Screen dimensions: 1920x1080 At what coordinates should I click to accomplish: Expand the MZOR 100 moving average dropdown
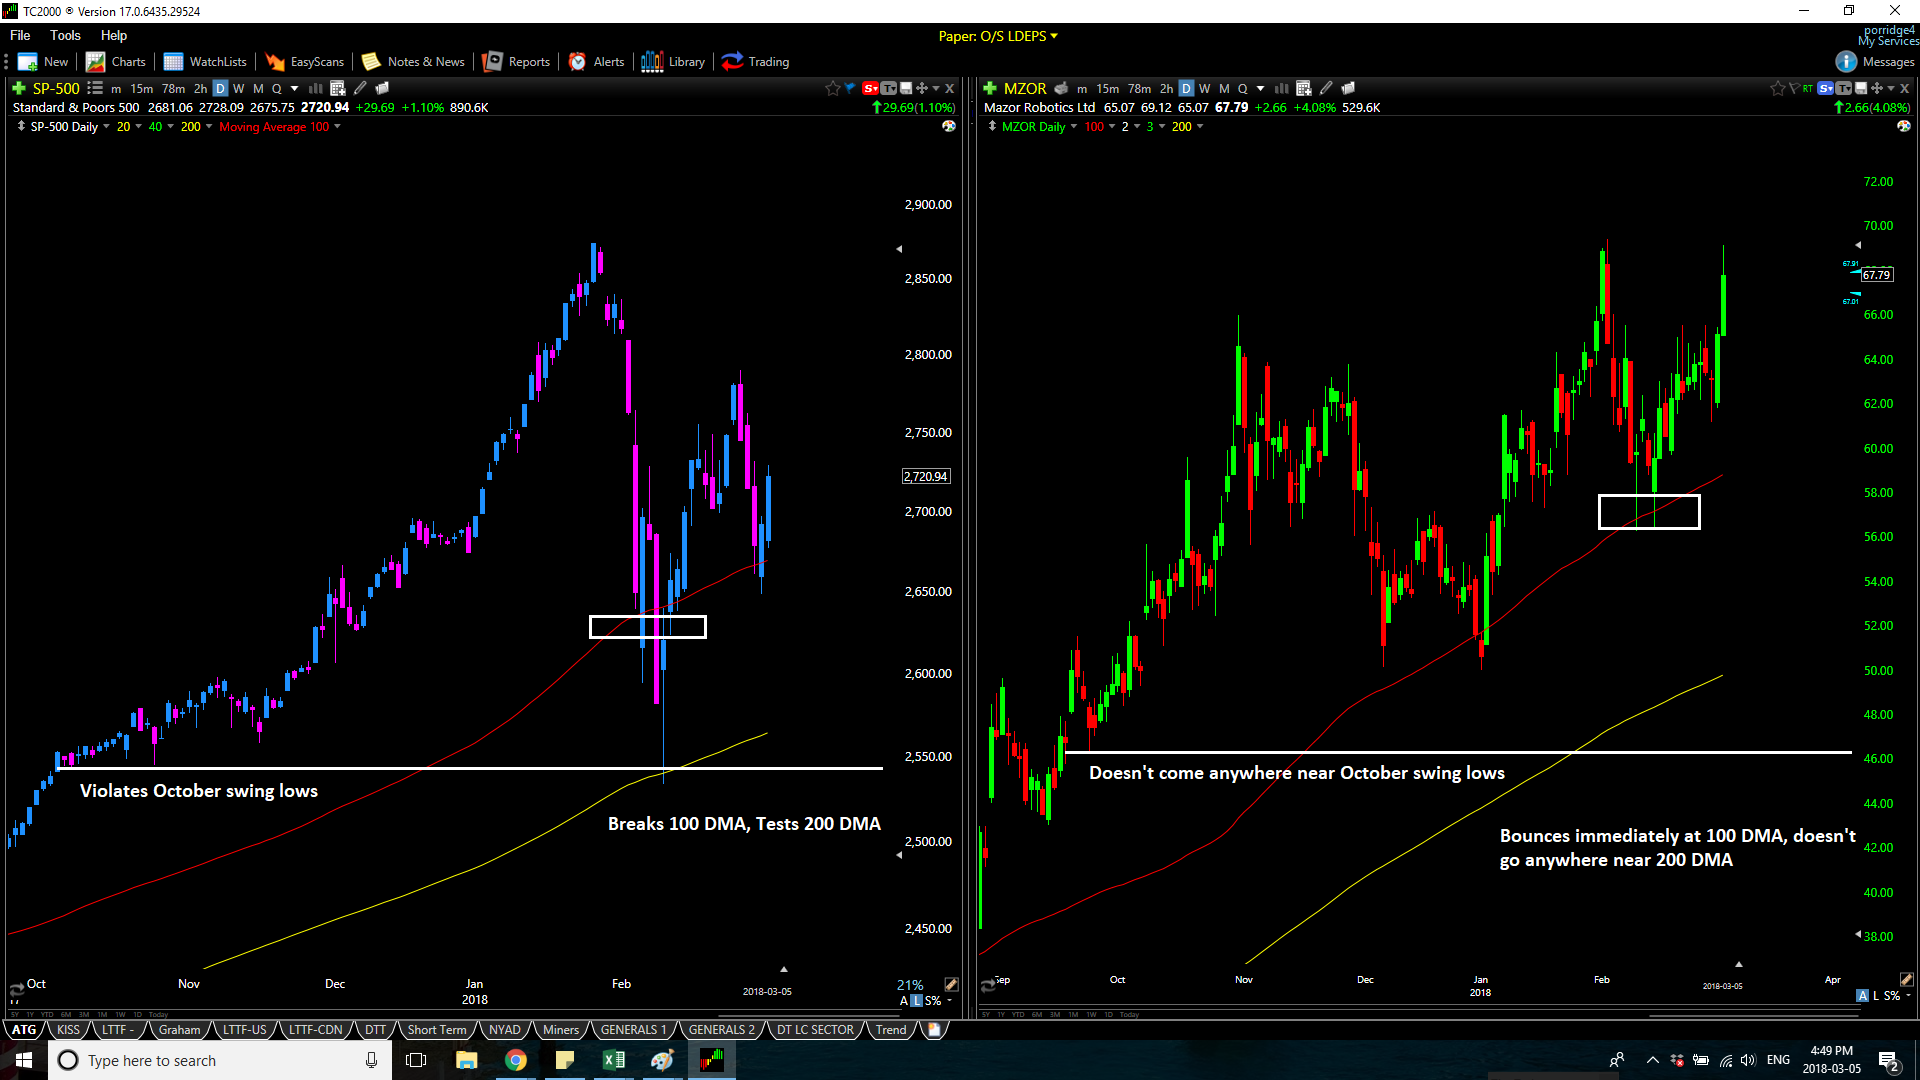point(1112,126)
